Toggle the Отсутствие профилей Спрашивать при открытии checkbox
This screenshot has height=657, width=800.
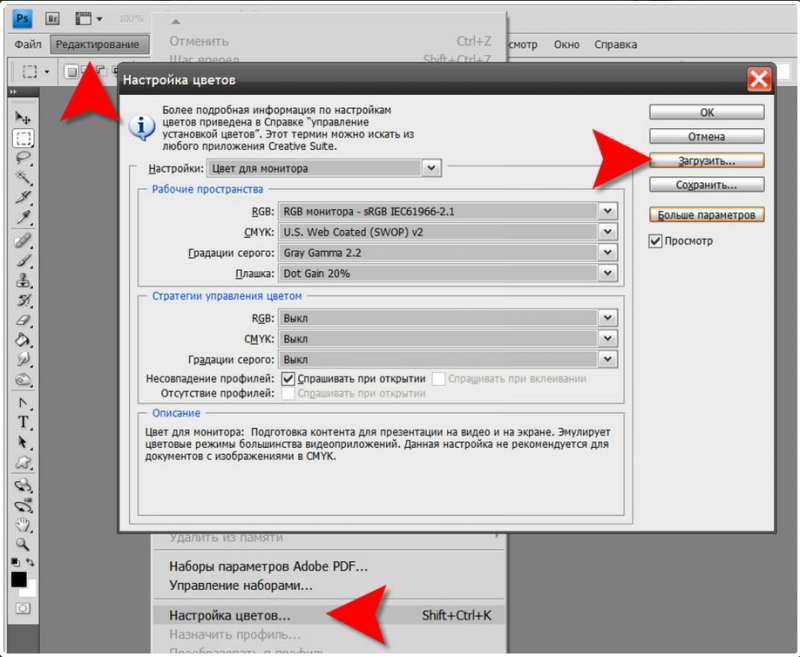pyautogui.click(x=288, y=393)
